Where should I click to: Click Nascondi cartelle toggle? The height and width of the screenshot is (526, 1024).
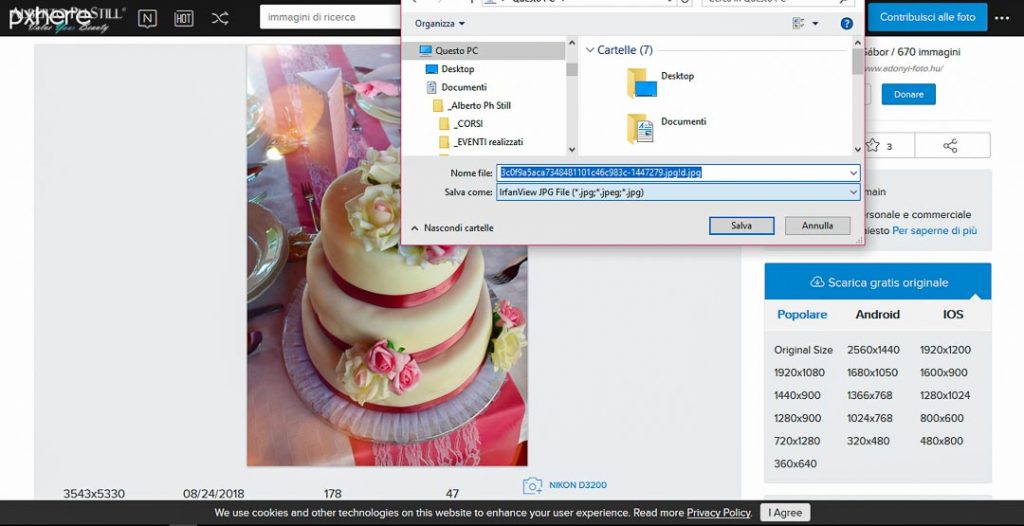pos(452,228)
